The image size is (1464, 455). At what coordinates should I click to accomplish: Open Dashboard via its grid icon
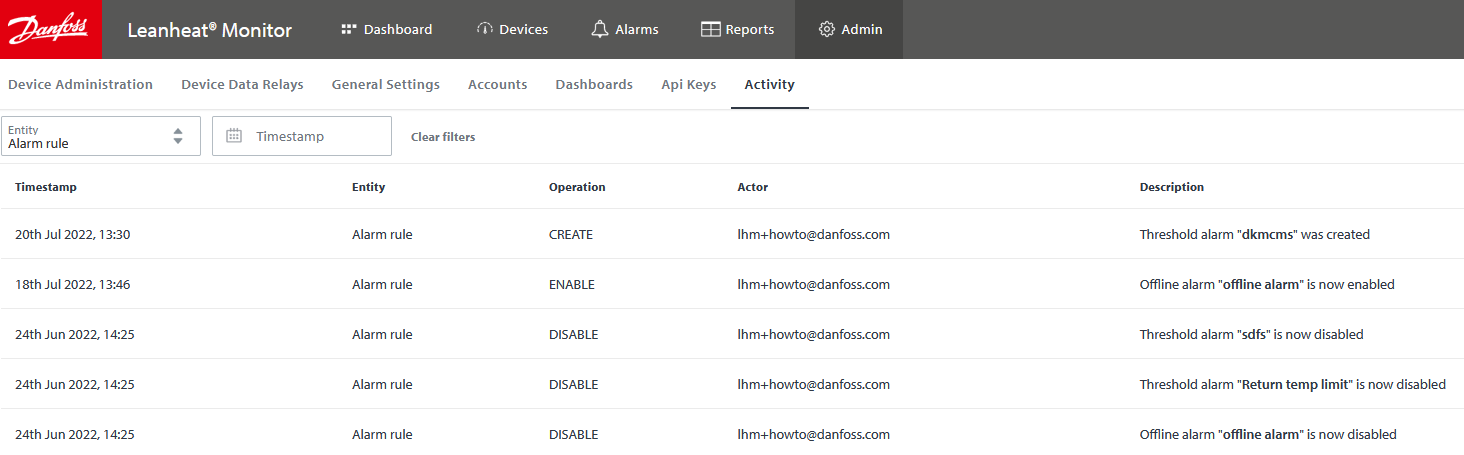click(349, 29)
